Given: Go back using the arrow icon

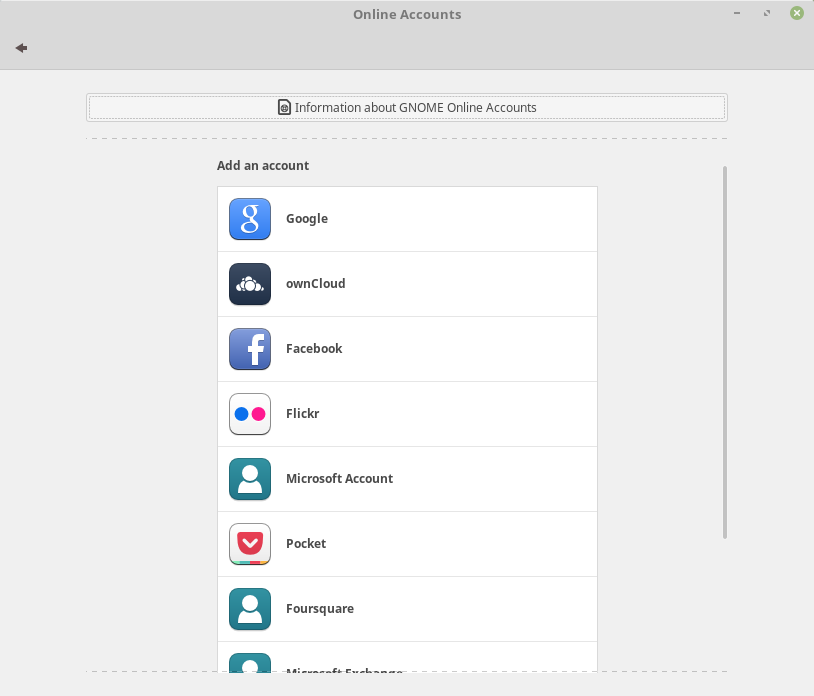Looking at the screenshot, I should click(21, 48).
